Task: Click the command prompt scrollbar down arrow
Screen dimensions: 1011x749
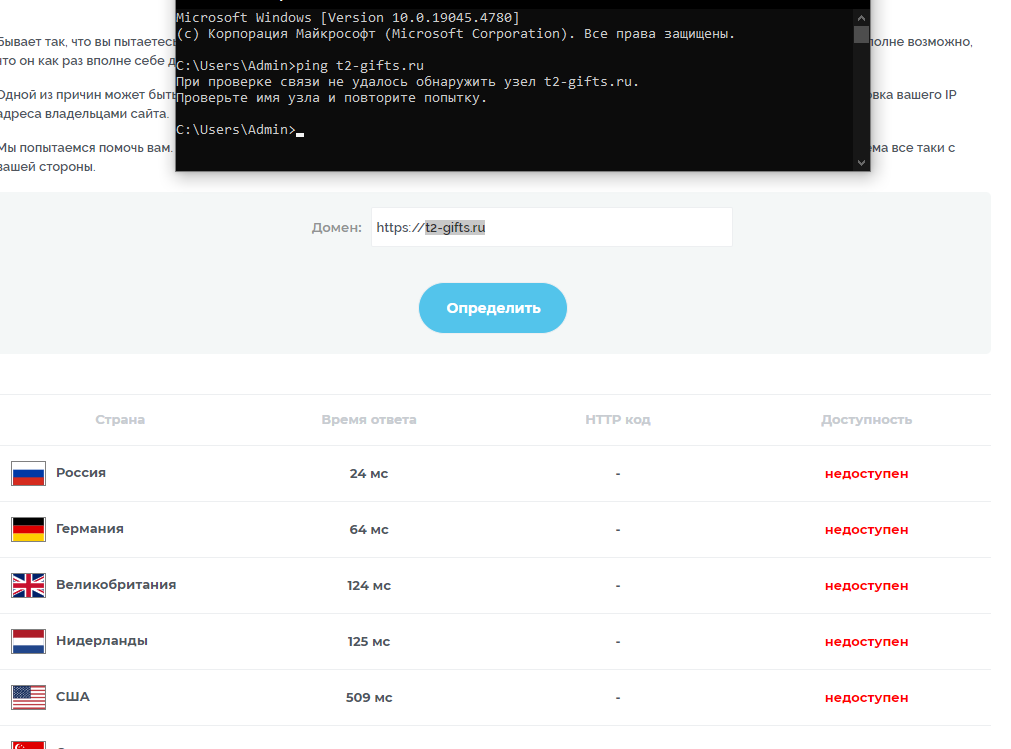Action: coord(861,162)
